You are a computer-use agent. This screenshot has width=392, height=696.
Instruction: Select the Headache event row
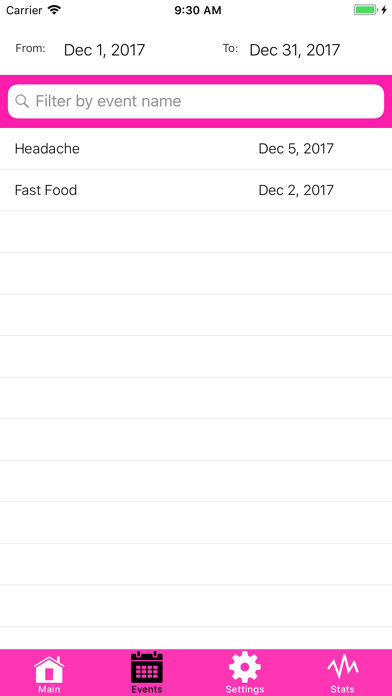[196, 149]
